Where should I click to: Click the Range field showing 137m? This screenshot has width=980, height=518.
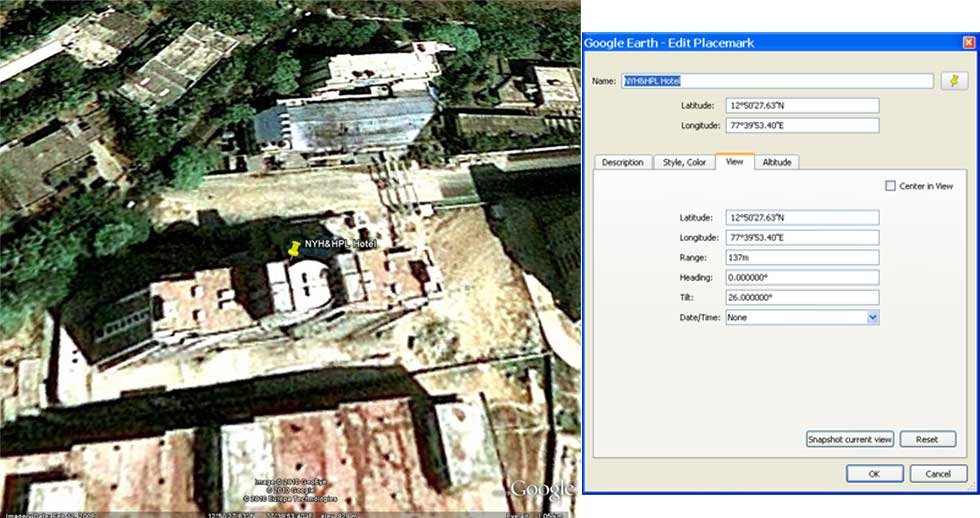point(802,257)
